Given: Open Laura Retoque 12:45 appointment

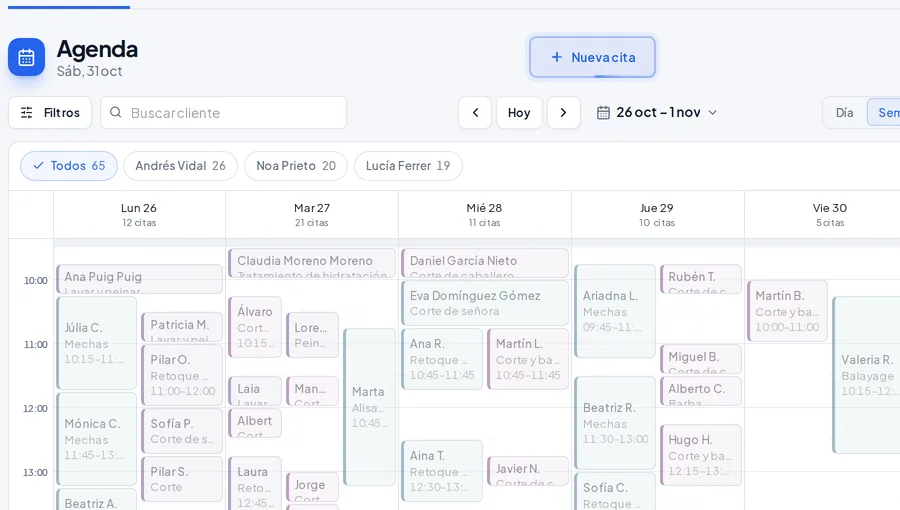Looking at the screenshot, I should (255, 483).
